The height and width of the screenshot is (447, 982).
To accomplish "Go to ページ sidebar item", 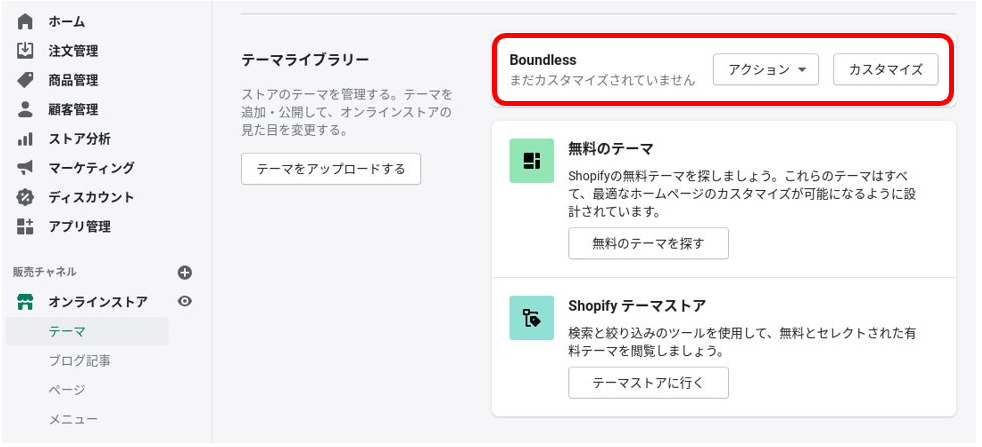I will (x=66, y=390).
